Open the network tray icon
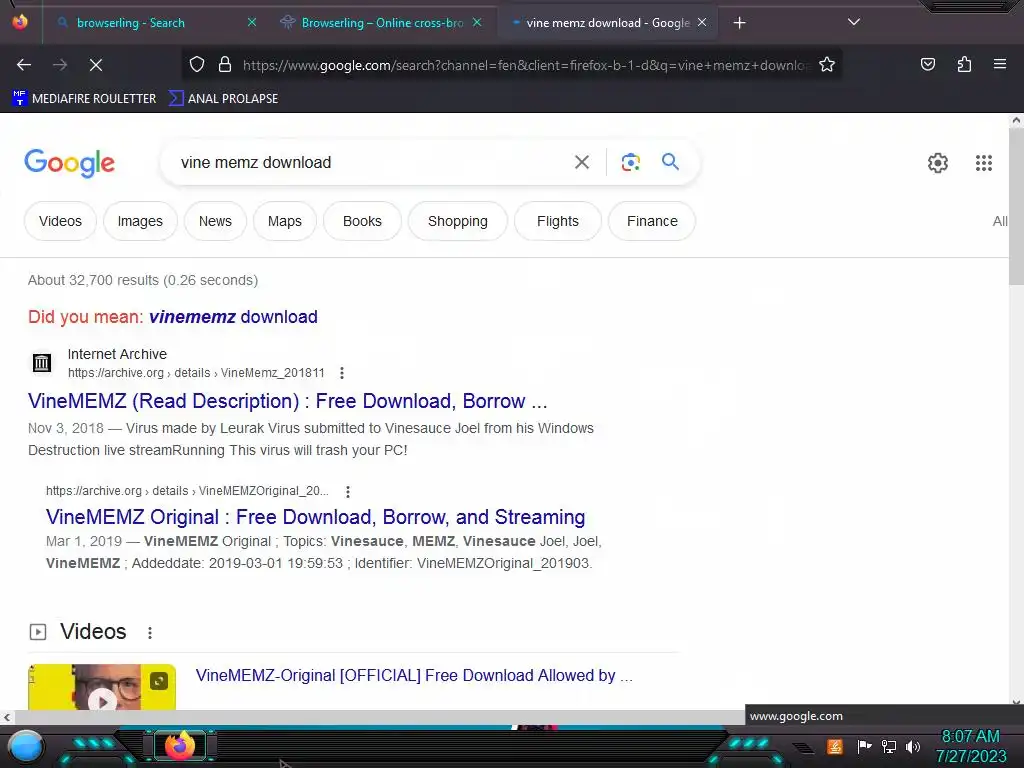Image resolution: width=1024 pixels, height=768 pixels. tap(889, 746)
